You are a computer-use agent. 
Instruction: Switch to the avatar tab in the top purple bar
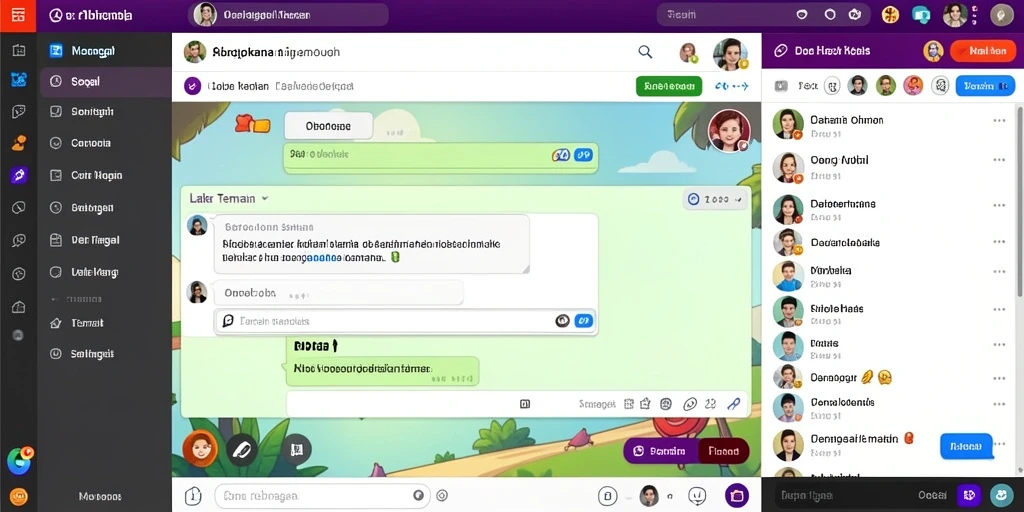pos(288,14)
